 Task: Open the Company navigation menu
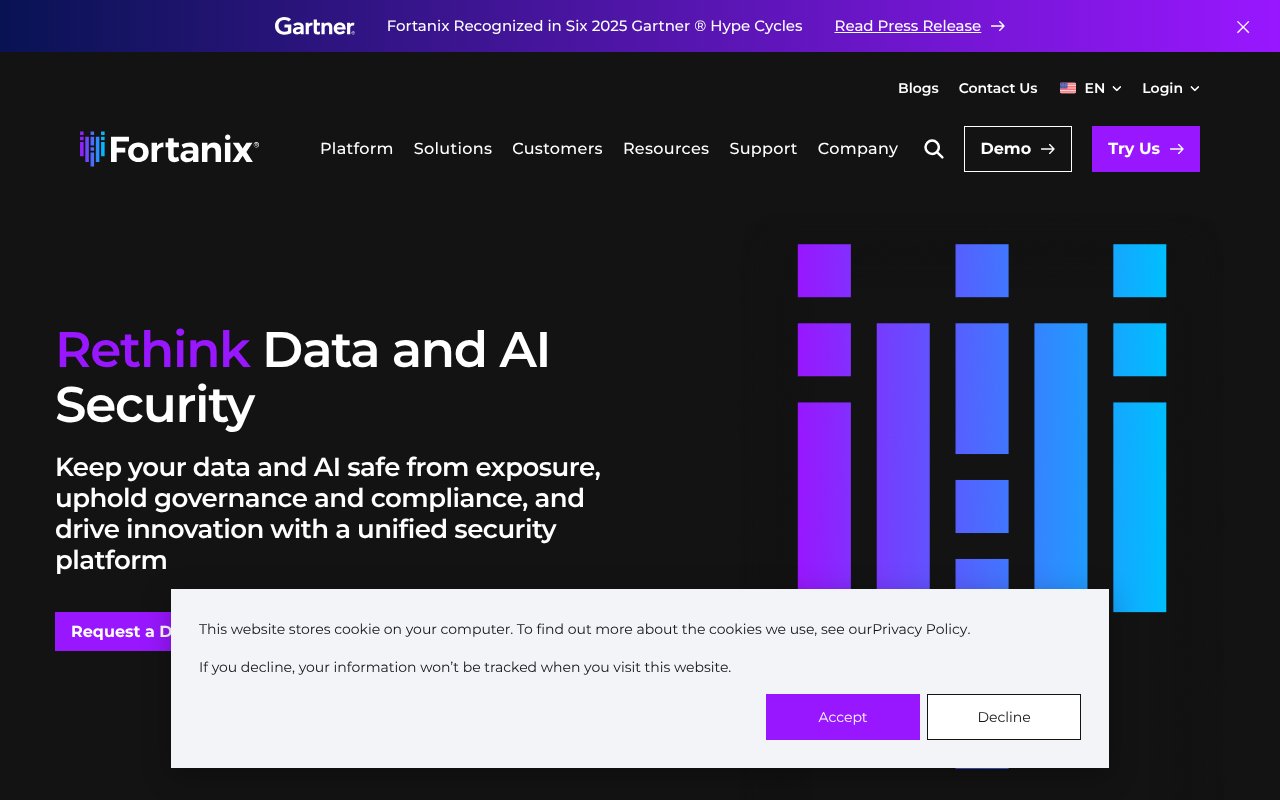click(857, 148)
